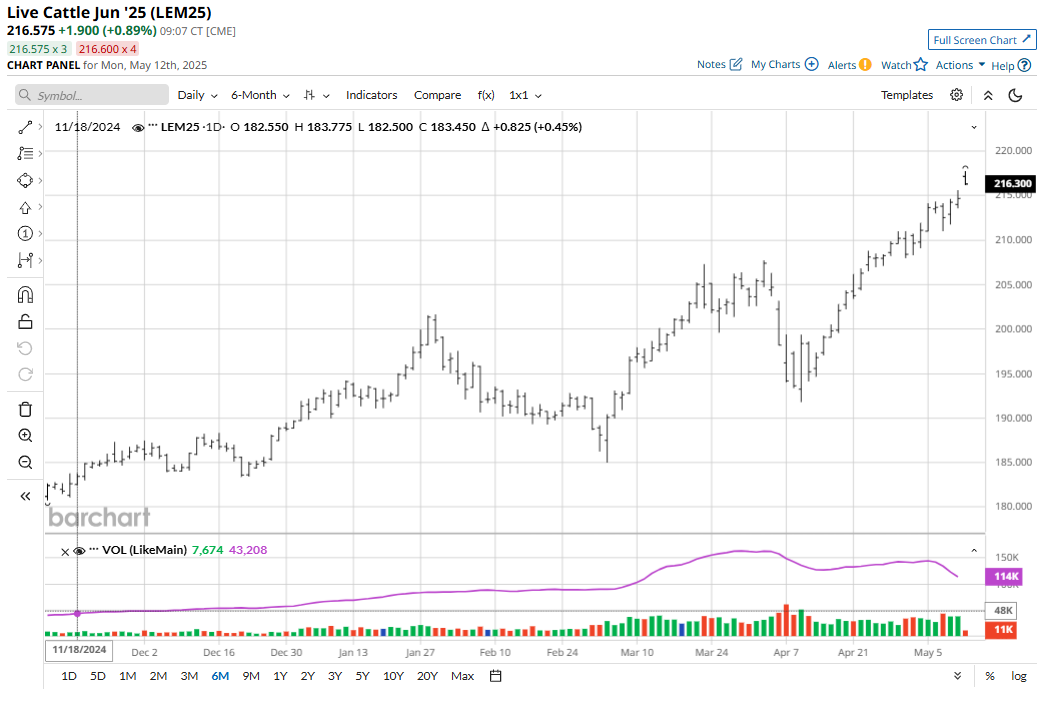
Task: Select the 5Y range tab
Action: point(362,676)
